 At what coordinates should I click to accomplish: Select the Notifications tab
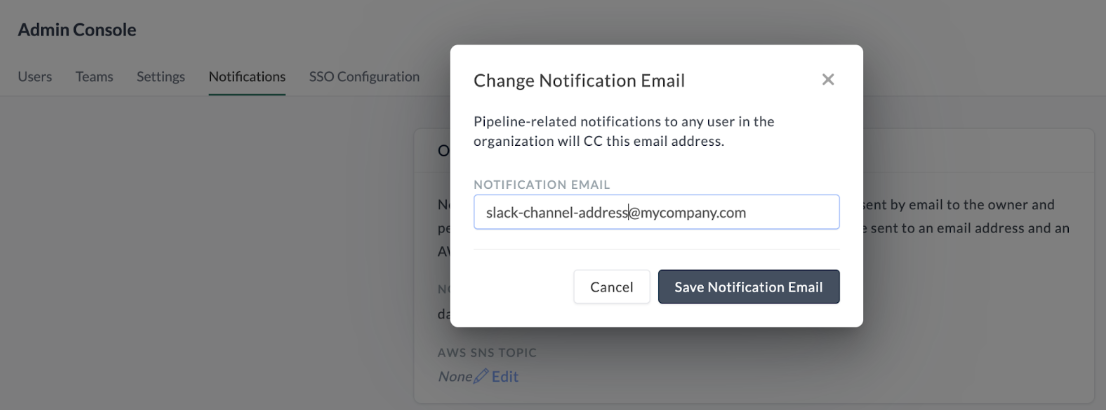click(247, 77)
